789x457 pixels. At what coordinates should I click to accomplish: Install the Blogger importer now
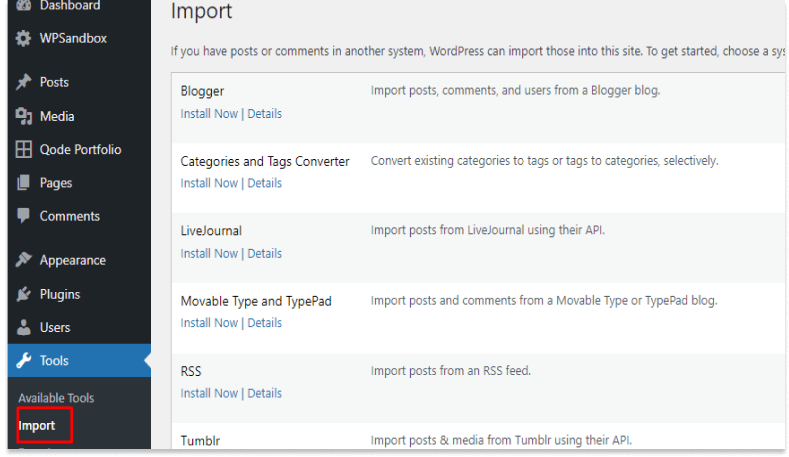click(209, 114)
